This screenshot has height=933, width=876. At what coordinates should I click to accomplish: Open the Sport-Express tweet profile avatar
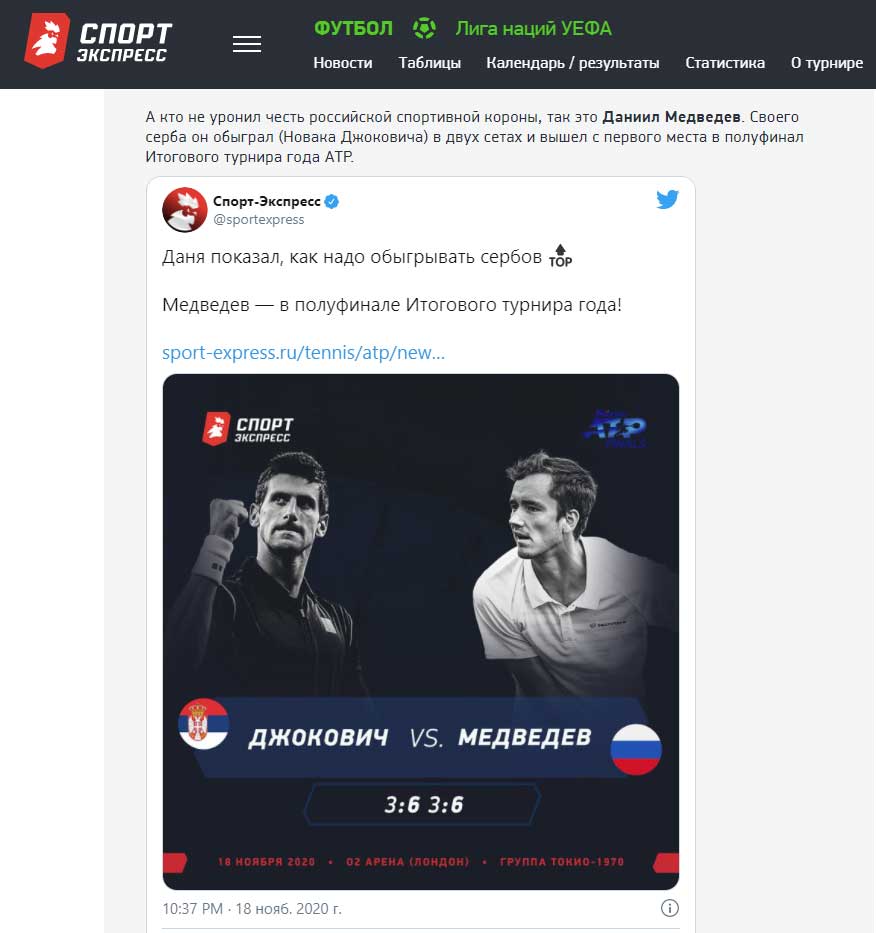184,209
